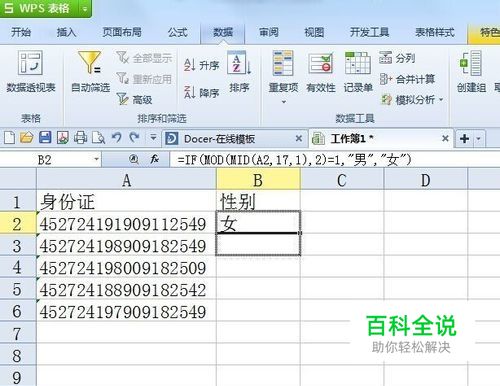Enable AutoFilter (自动筛选) funnel icon
This screenshot has height=386, width=500.
click(90, 62)
